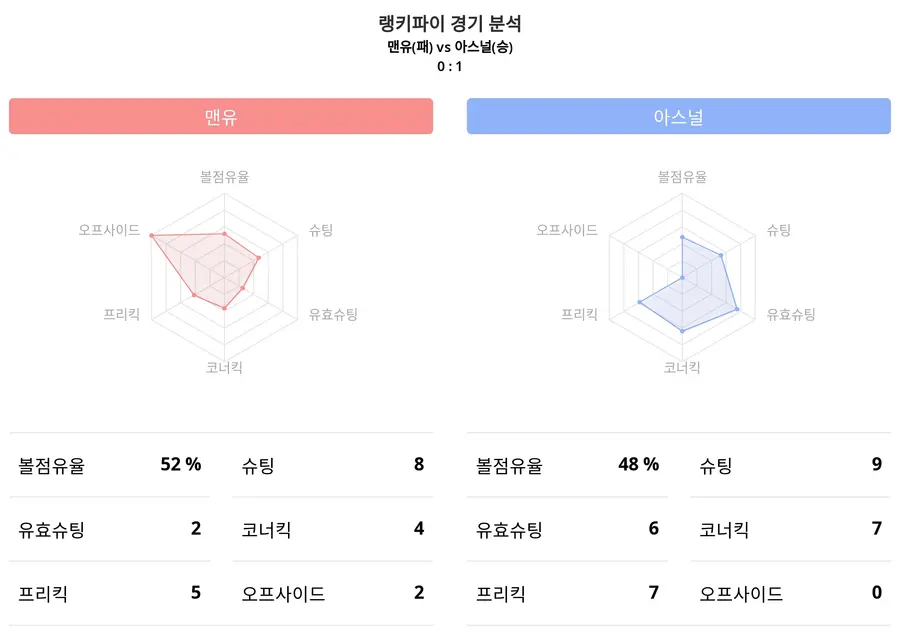Select the 맨유 오프사이드 stat row label
This screenshot has height=635, width=900.
[283, 593]
